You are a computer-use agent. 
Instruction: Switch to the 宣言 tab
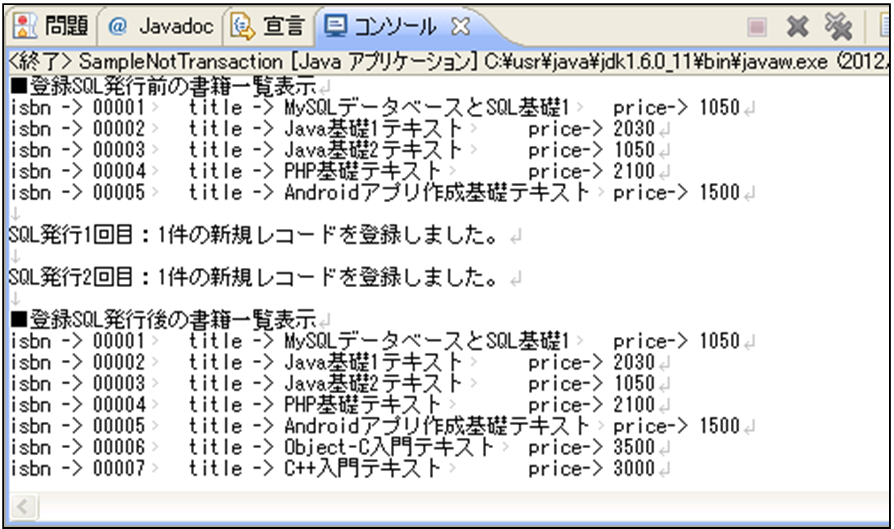click(x=273, y=24)
